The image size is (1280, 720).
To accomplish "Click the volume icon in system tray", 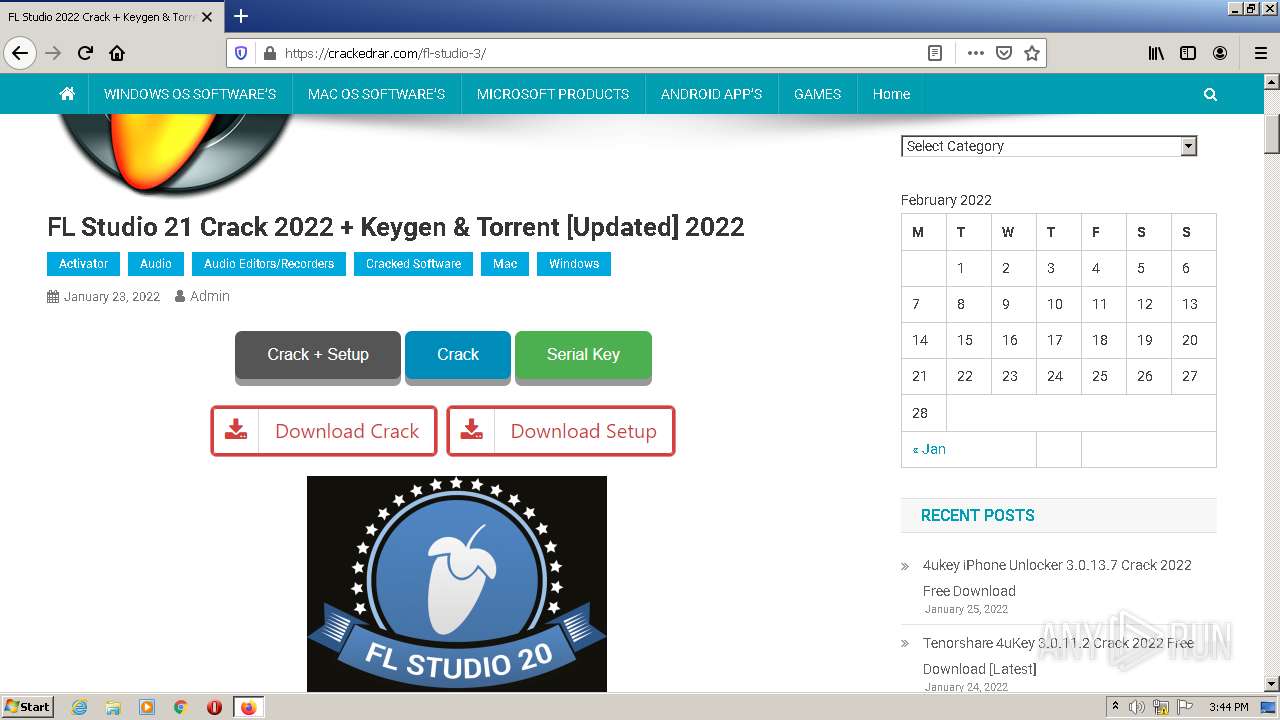I will (x=1137, y=707).
